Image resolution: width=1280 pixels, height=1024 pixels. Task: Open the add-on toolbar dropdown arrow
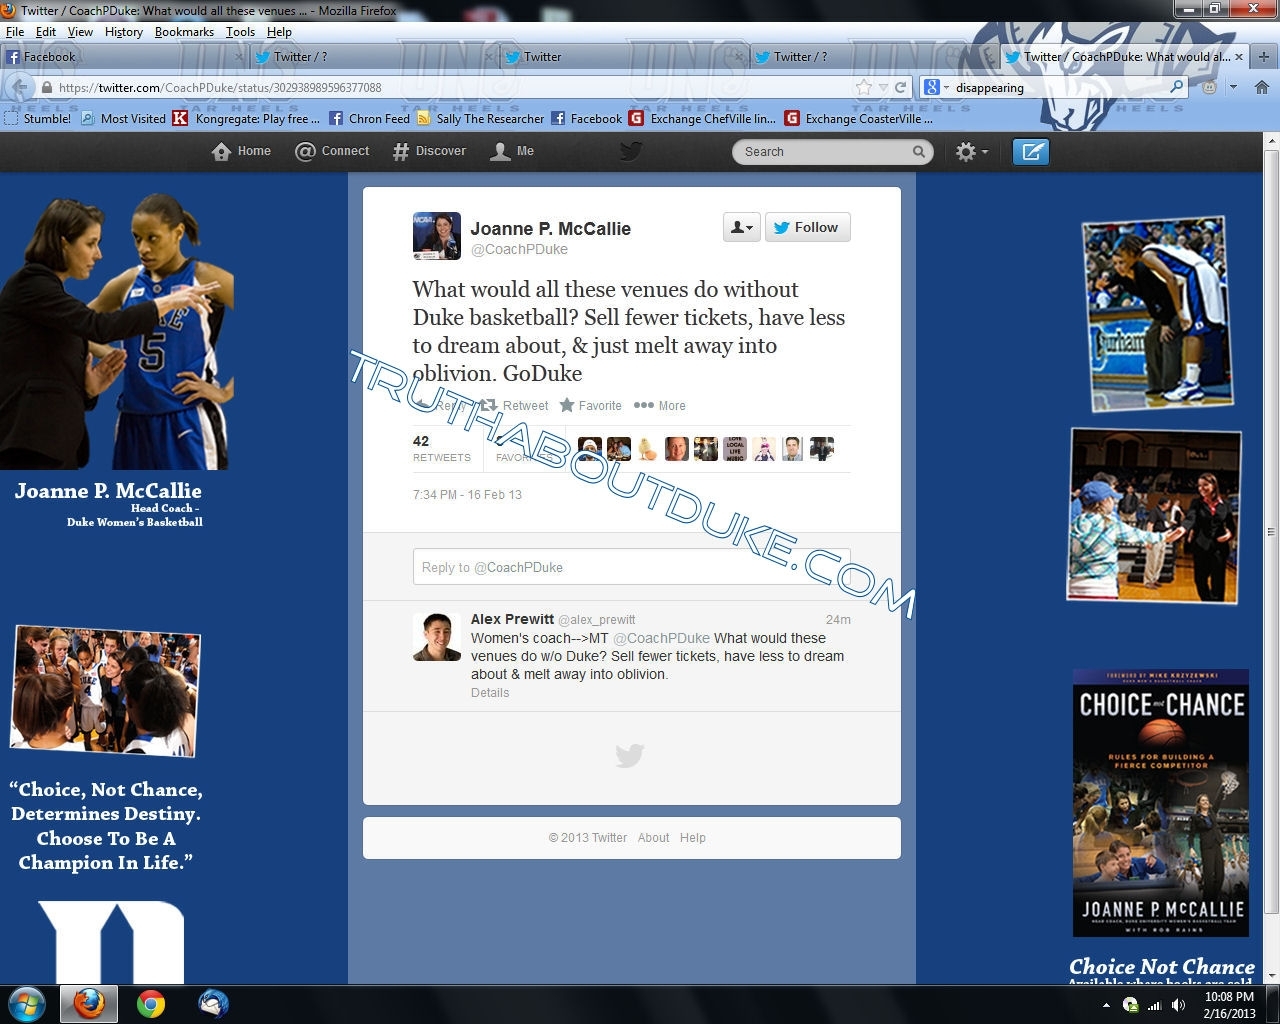click(x=1233, y=87)
